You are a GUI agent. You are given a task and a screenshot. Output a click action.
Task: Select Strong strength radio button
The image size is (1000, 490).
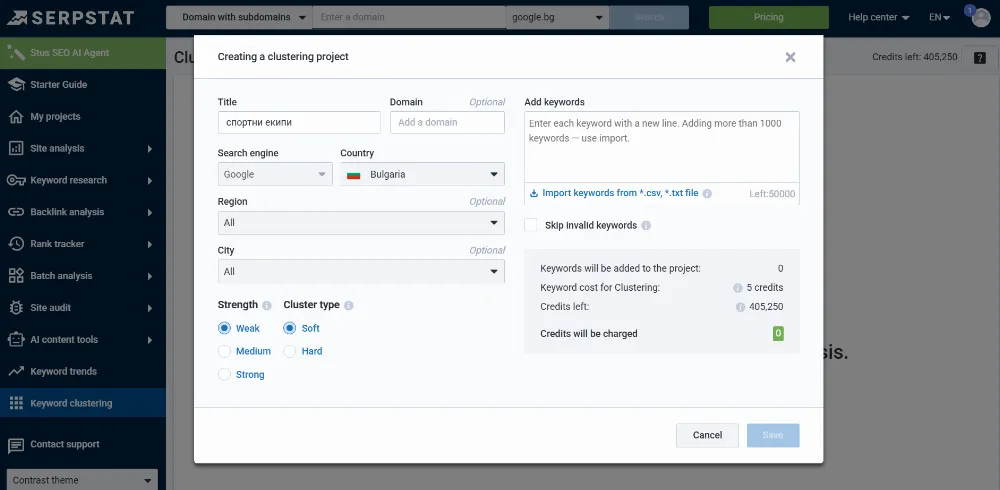tap(224, 375)
